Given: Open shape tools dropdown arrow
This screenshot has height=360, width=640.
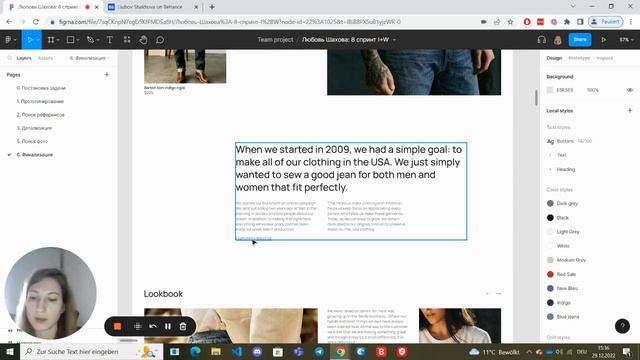Looking at the screenshot, I should point(78,40).
